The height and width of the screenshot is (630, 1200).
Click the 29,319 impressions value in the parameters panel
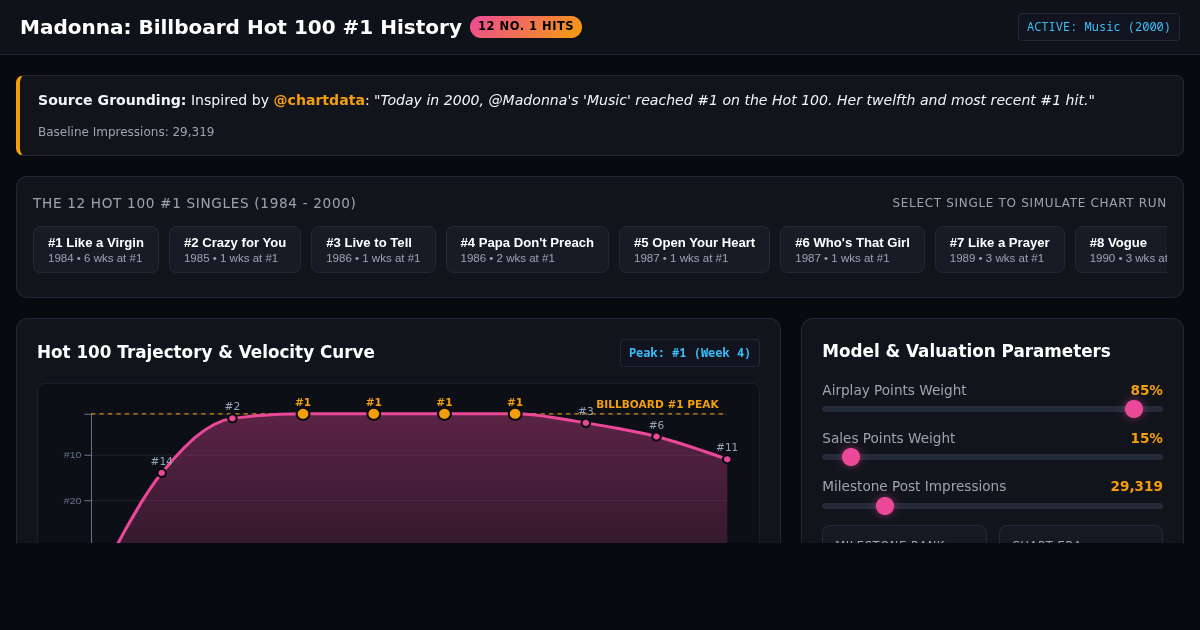(1136, 486)
